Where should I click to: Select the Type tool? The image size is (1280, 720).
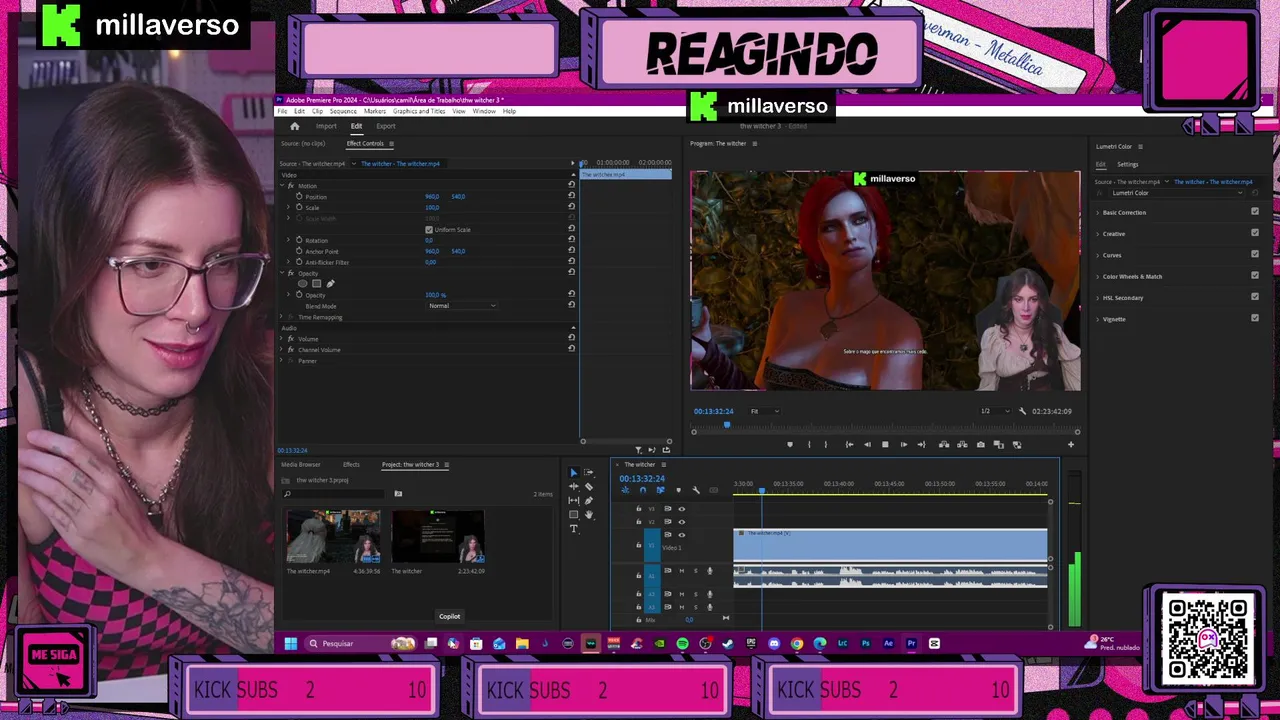(574, 528)
